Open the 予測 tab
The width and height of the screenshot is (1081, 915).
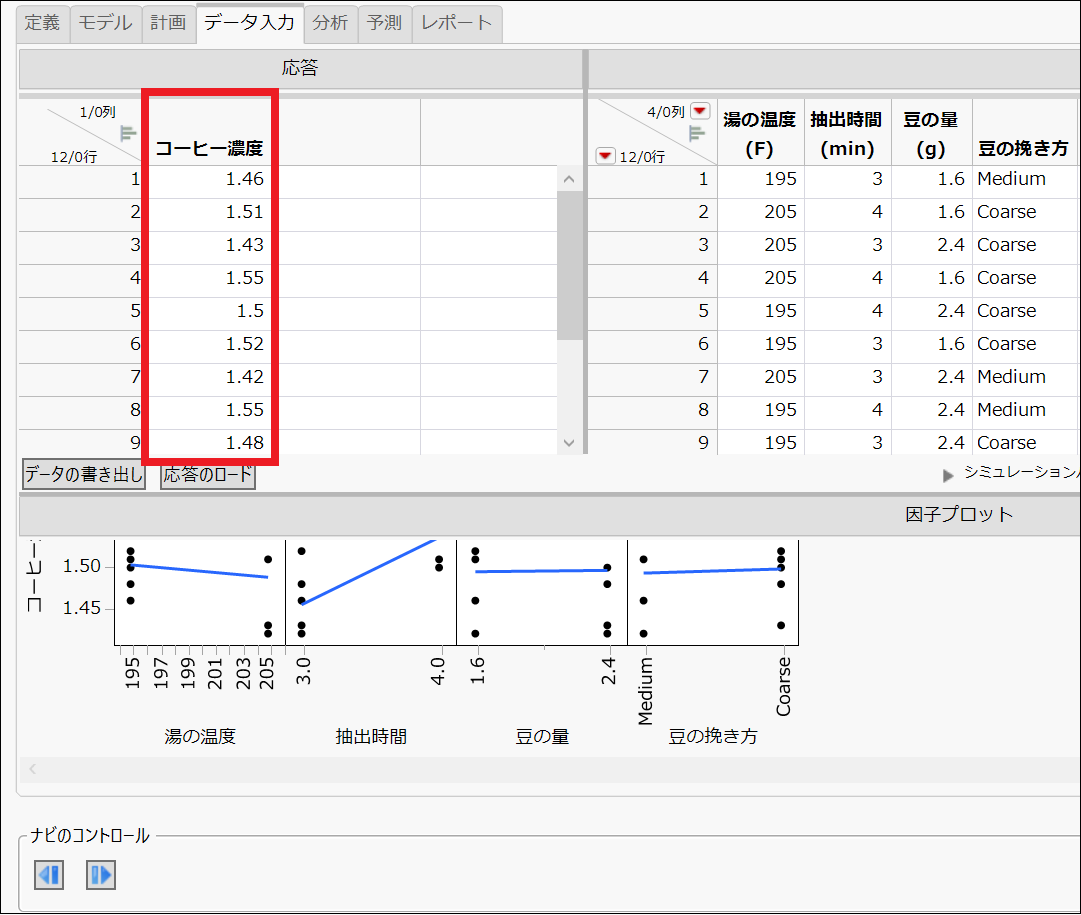point(385,23)
